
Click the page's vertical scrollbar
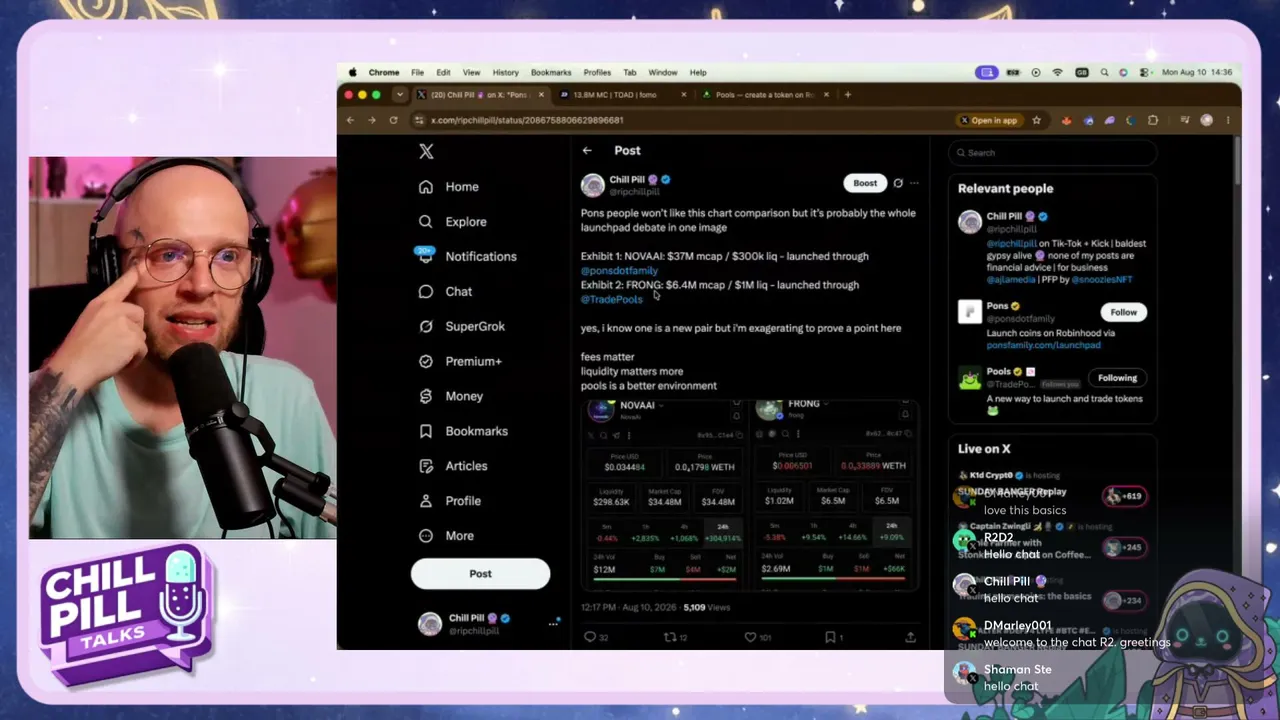click(x=1237, y=160)
